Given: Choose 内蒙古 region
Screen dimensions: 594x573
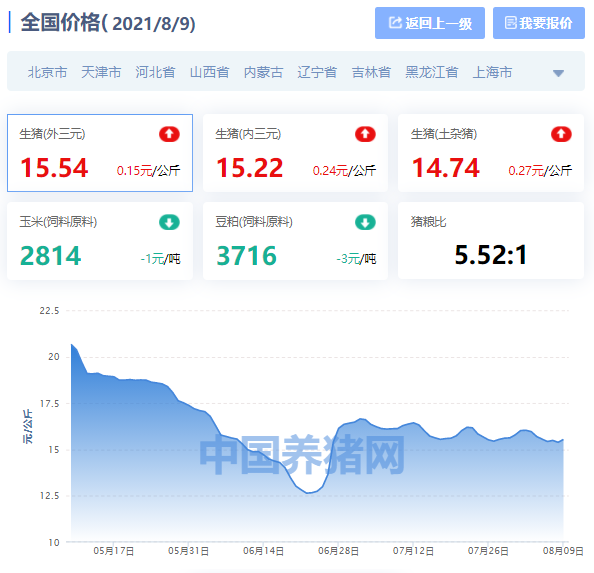Looking at the screenshot, I should click(x=263, y=72).
